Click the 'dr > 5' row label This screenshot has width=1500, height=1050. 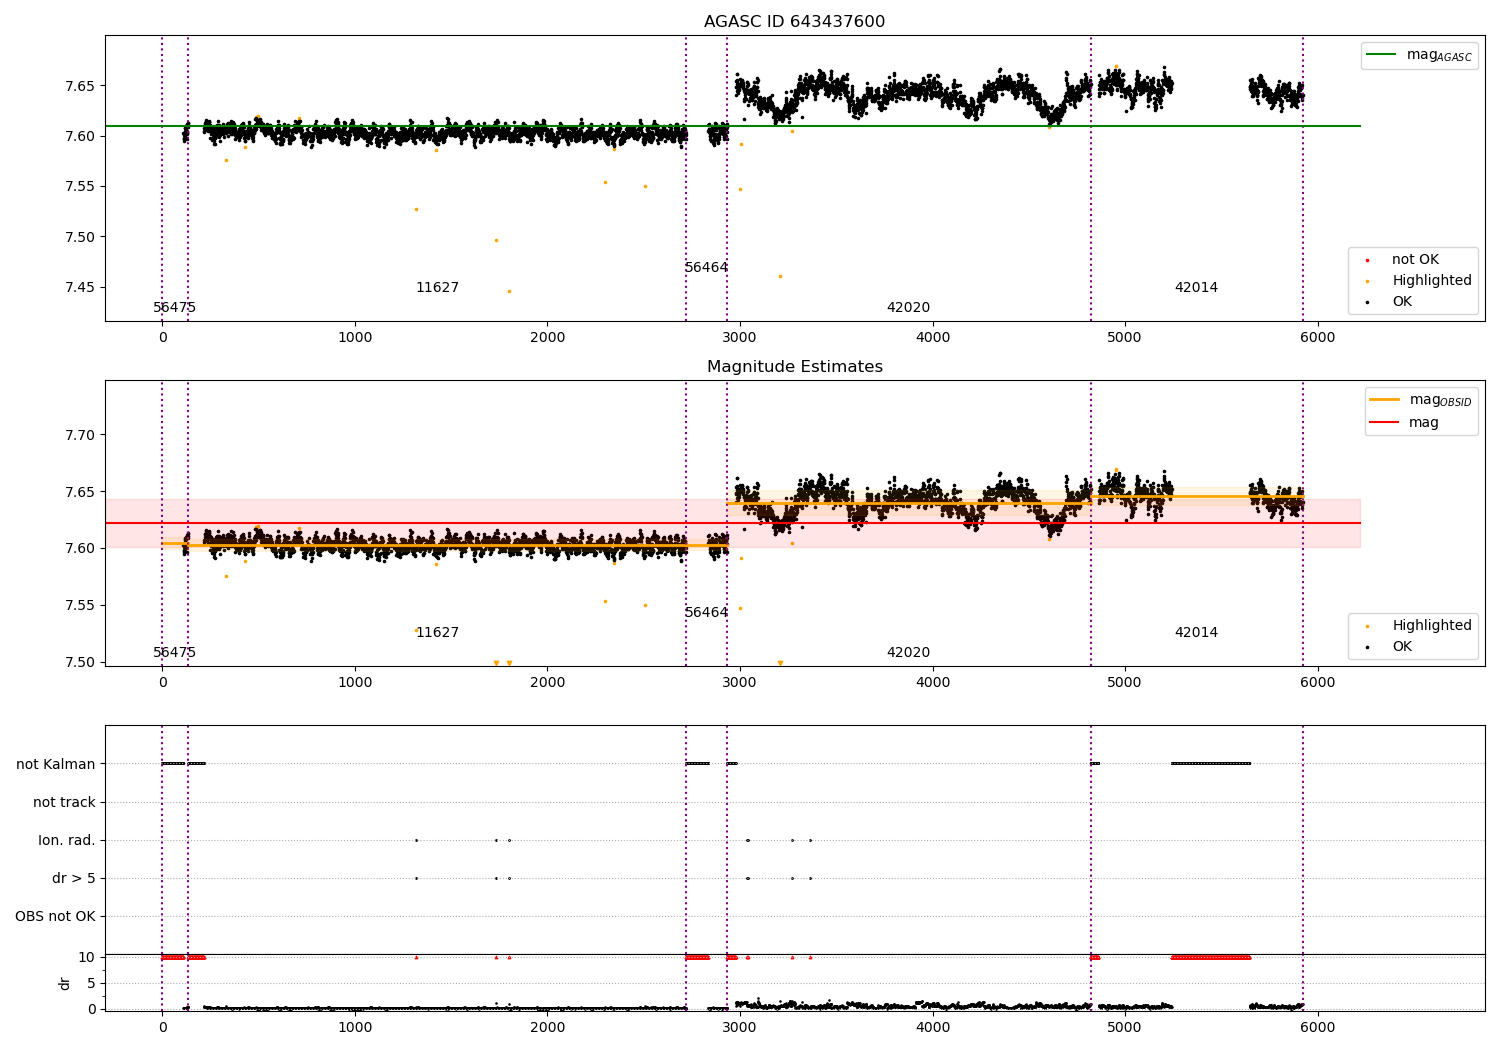[74, 879]
